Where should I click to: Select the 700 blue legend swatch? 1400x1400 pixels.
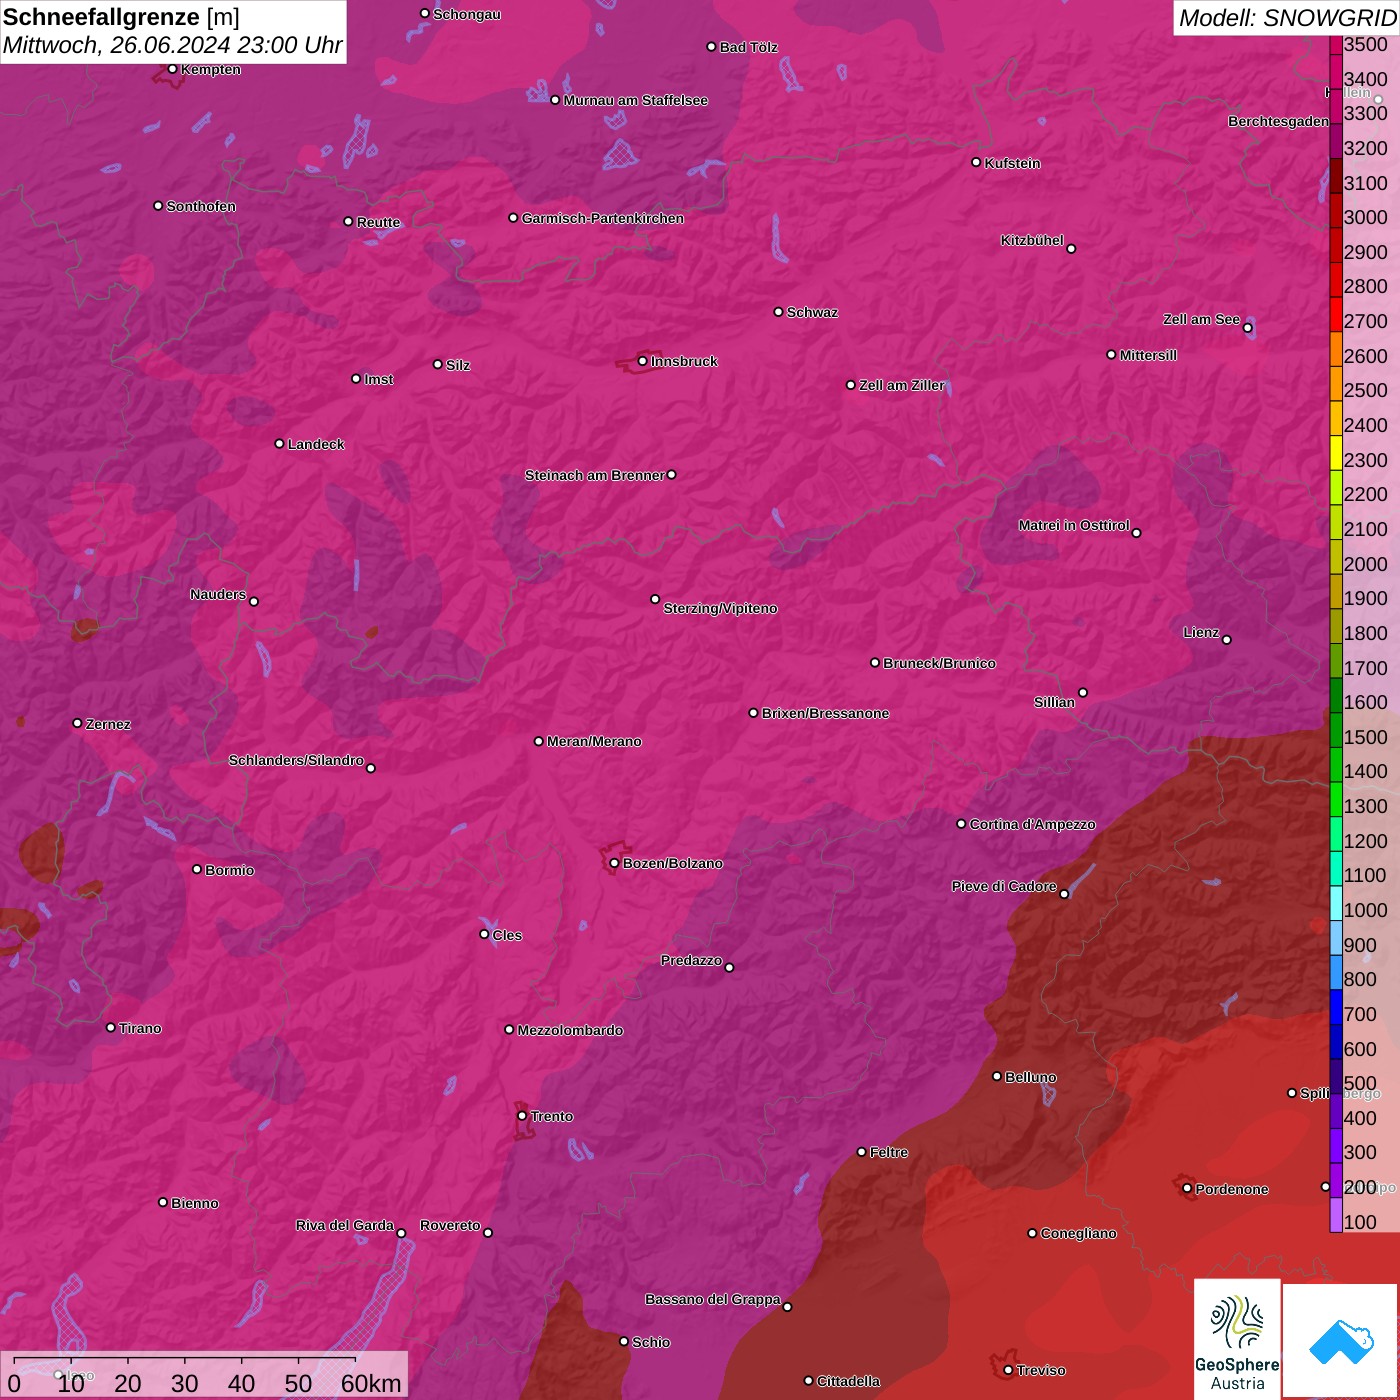tap(1336, 1007)
